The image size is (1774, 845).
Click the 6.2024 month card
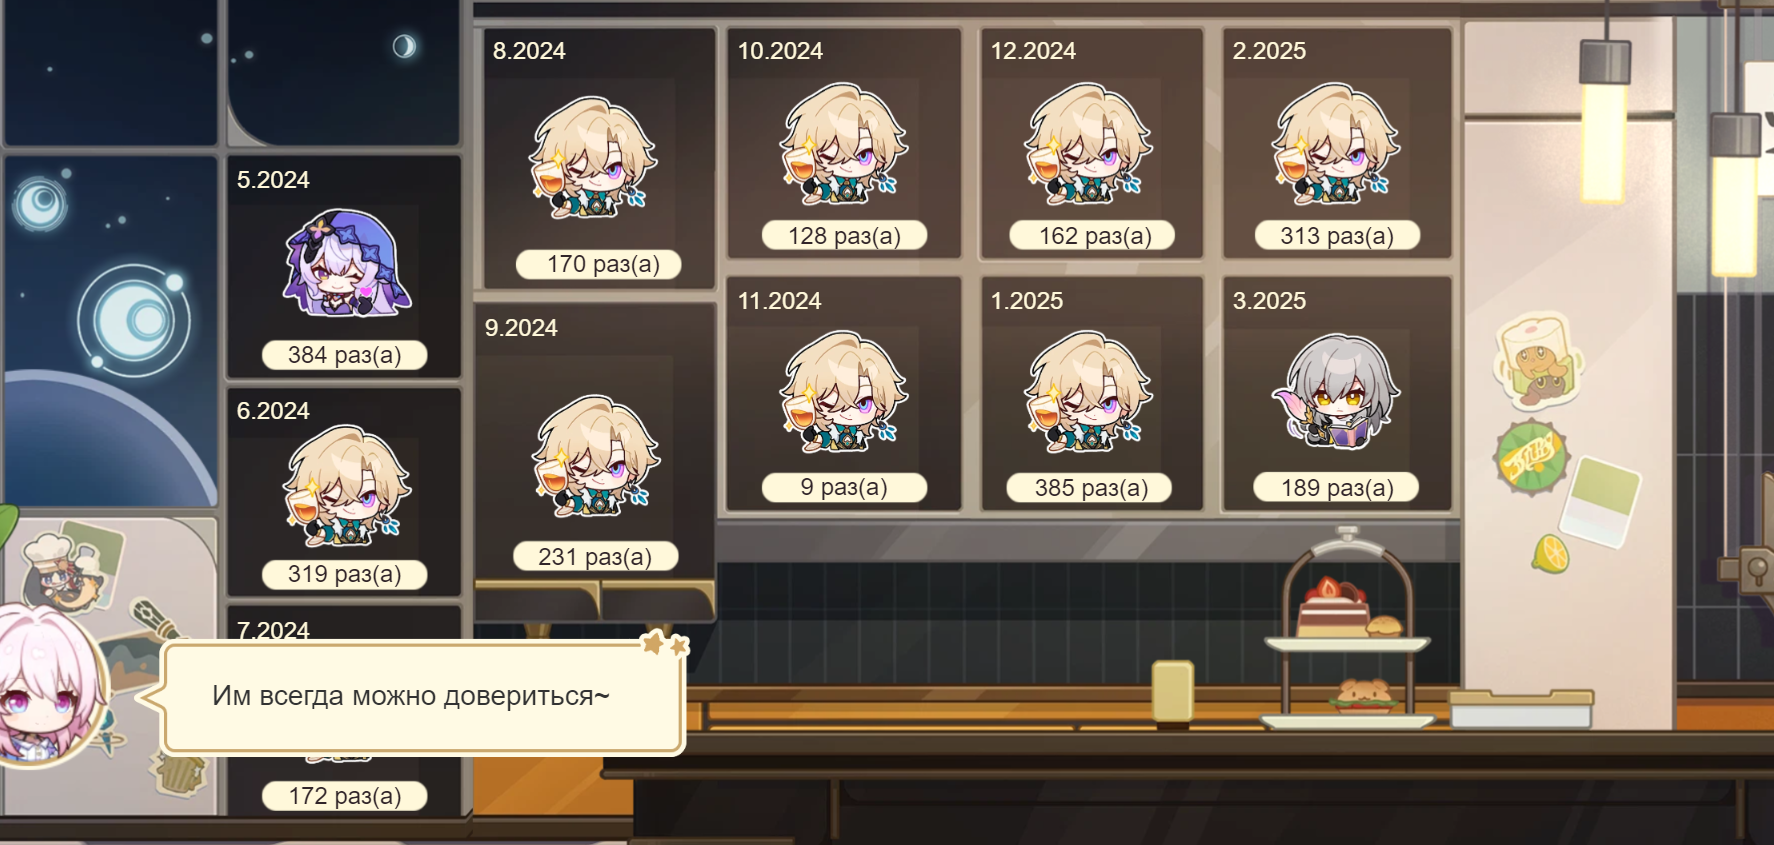click(344, 492)
